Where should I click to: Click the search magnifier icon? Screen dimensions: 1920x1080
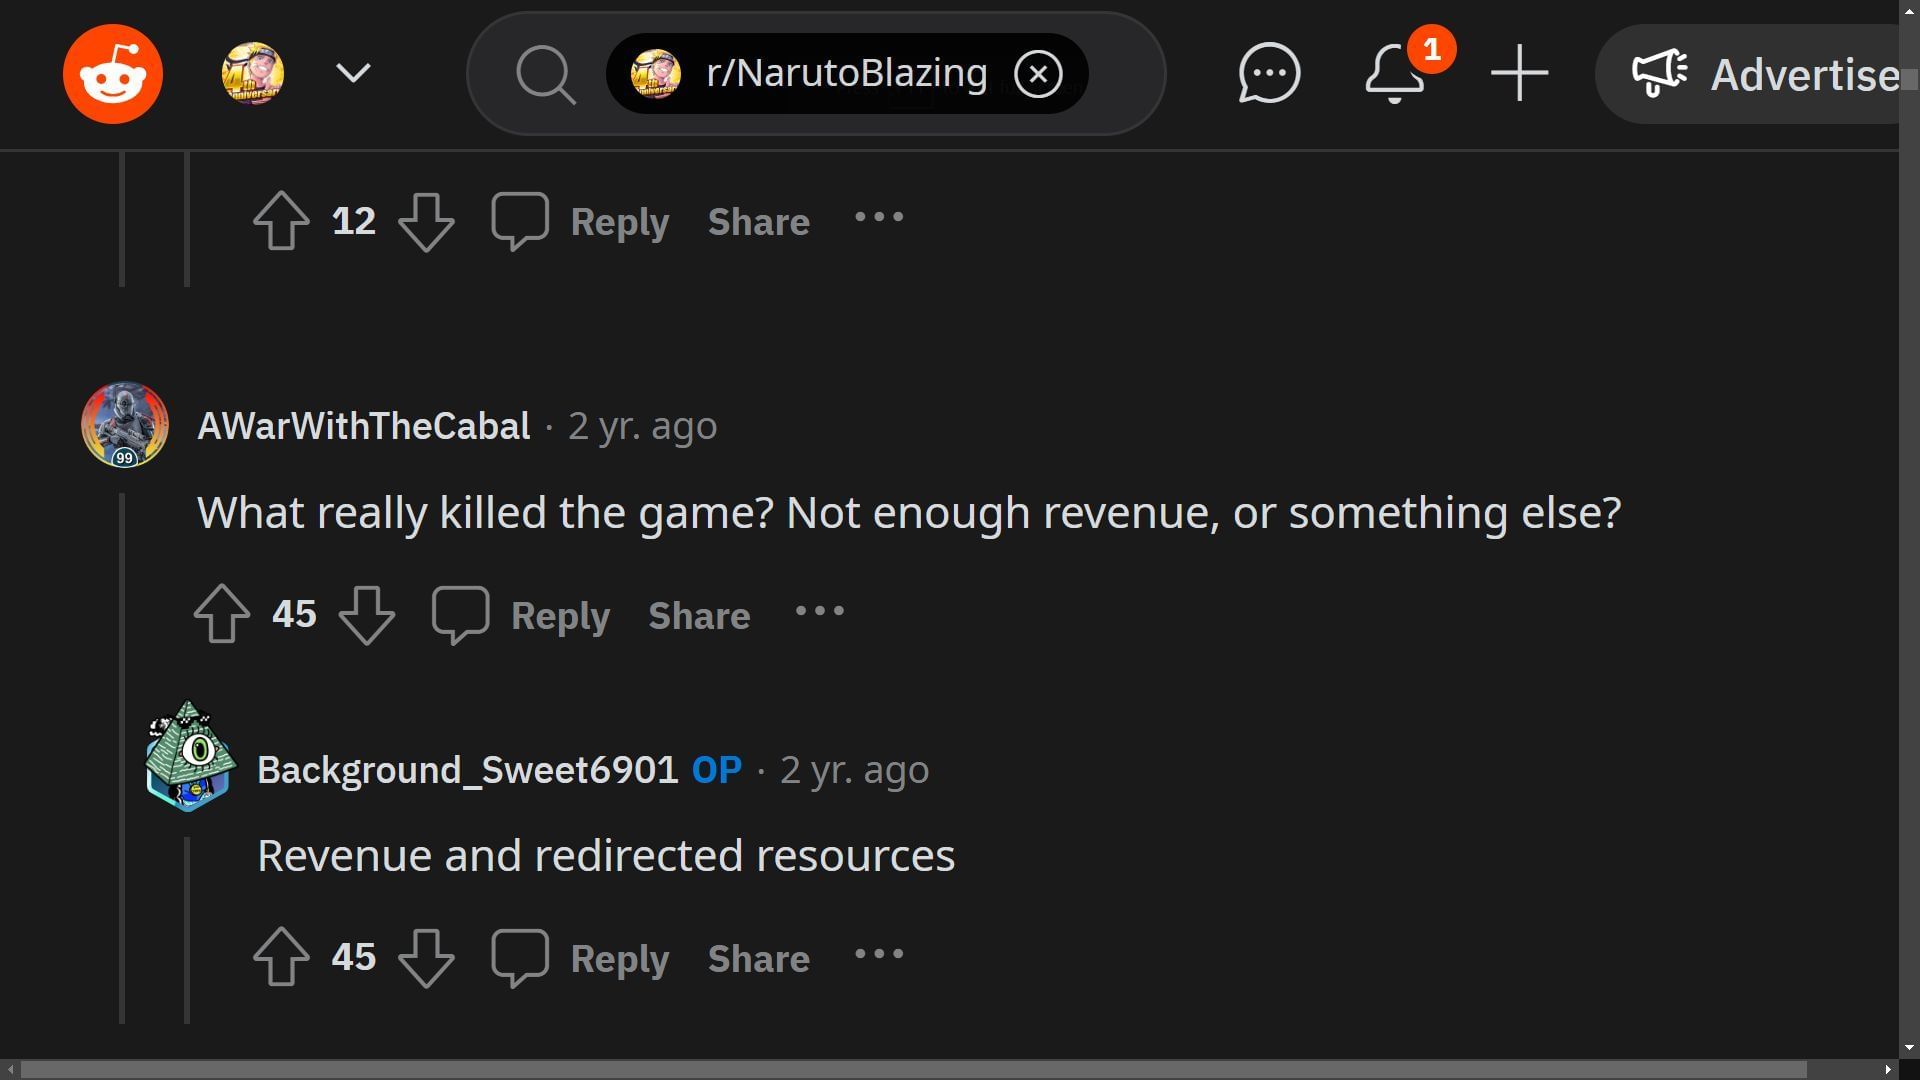coord(545,74)
